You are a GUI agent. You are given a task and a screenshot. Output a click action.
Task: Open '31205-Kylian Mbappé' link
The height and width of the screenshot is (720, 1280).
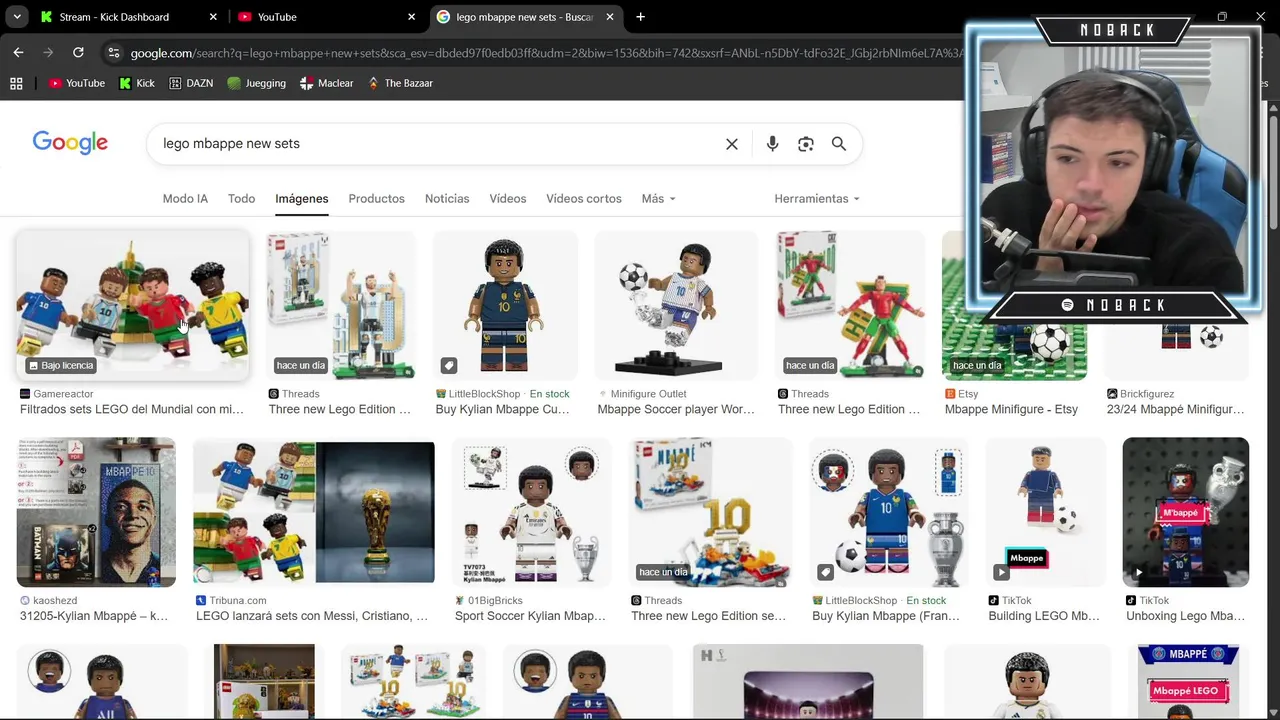(x=94, y=616)
